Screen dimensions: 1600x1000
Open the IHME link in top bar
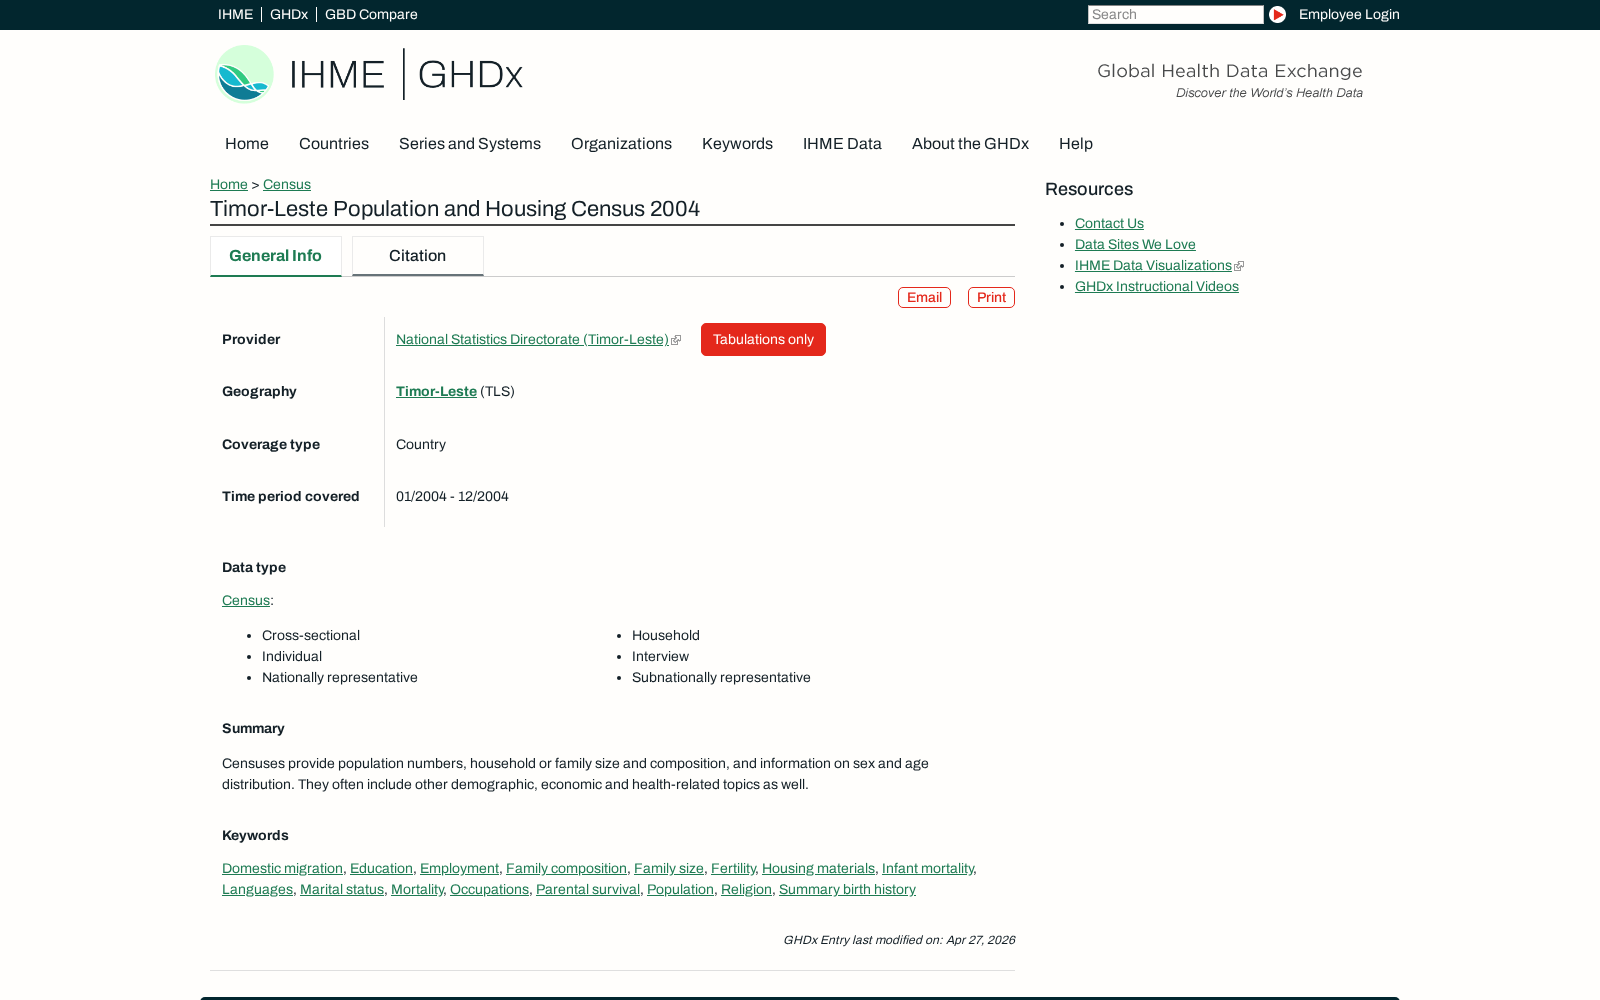tap(235, 14)
